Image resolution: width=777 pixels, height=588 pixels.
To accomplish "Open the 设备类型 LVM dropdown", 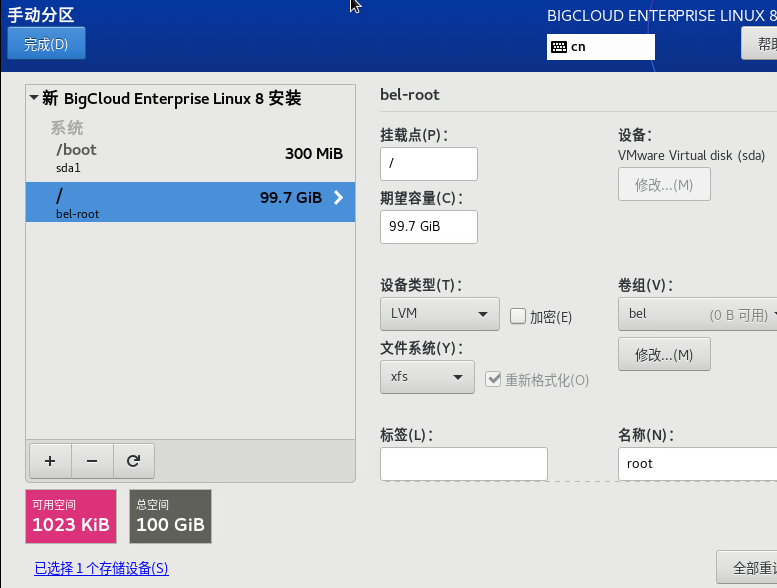I will point(440,314).
